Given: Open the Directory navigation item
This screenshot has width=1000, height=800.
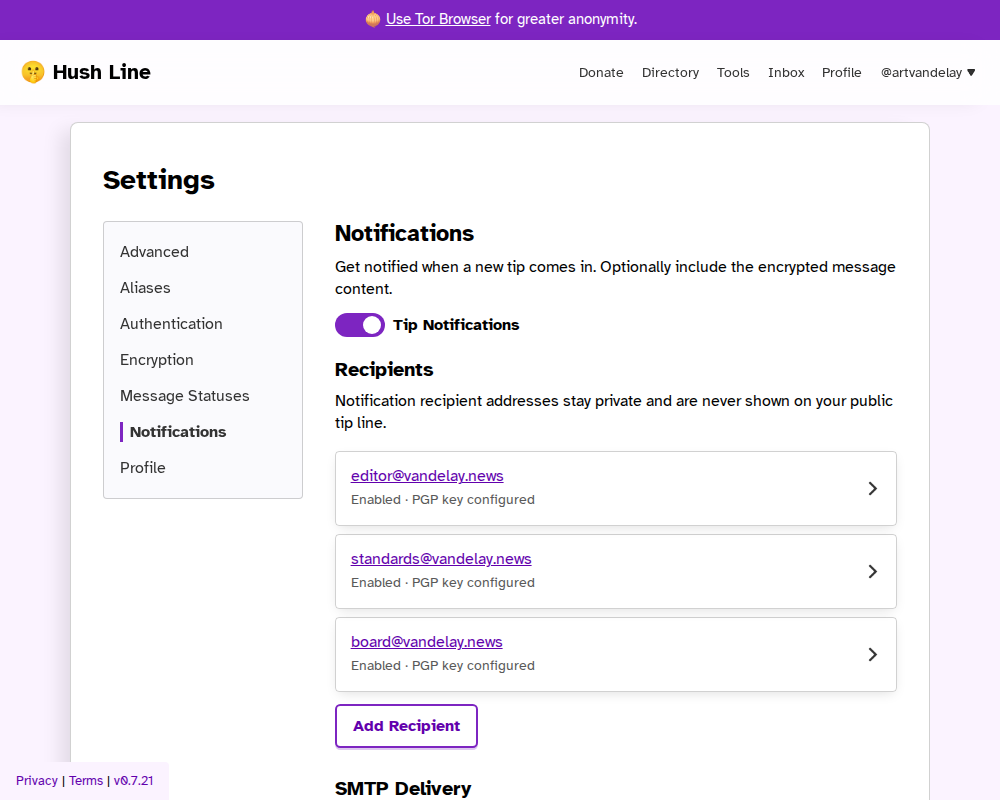Looking at the screenshot, I should coord(670,73).
